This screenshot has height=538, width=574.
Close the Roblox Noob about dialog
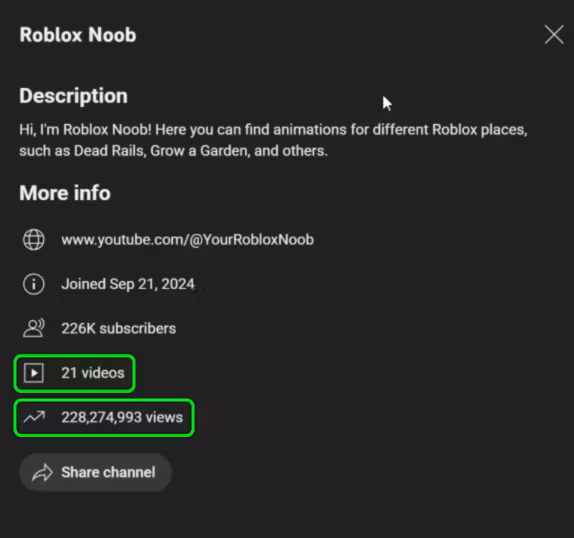554,35
